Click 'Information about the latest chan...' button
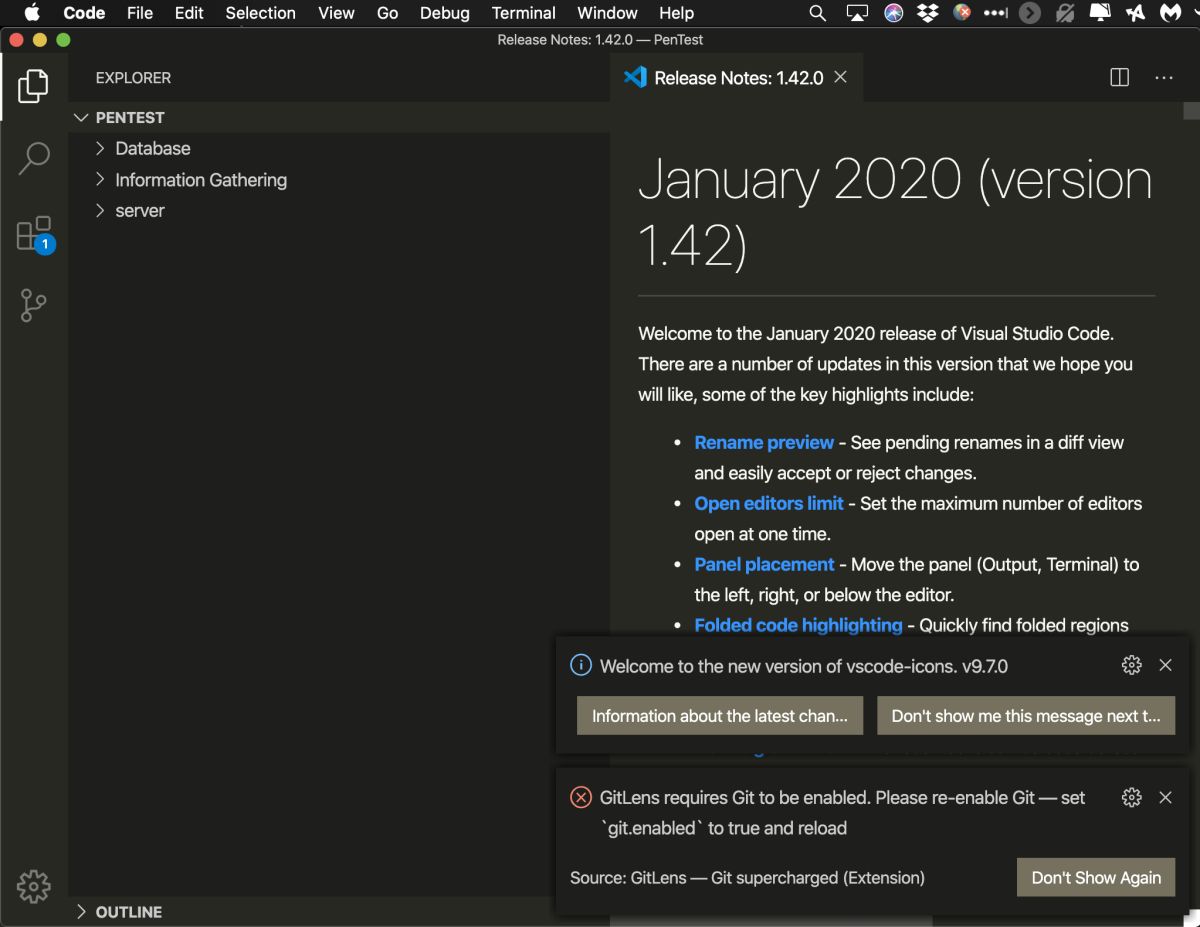The width and height of the screenshot is (1200, 927). point(720,716)
